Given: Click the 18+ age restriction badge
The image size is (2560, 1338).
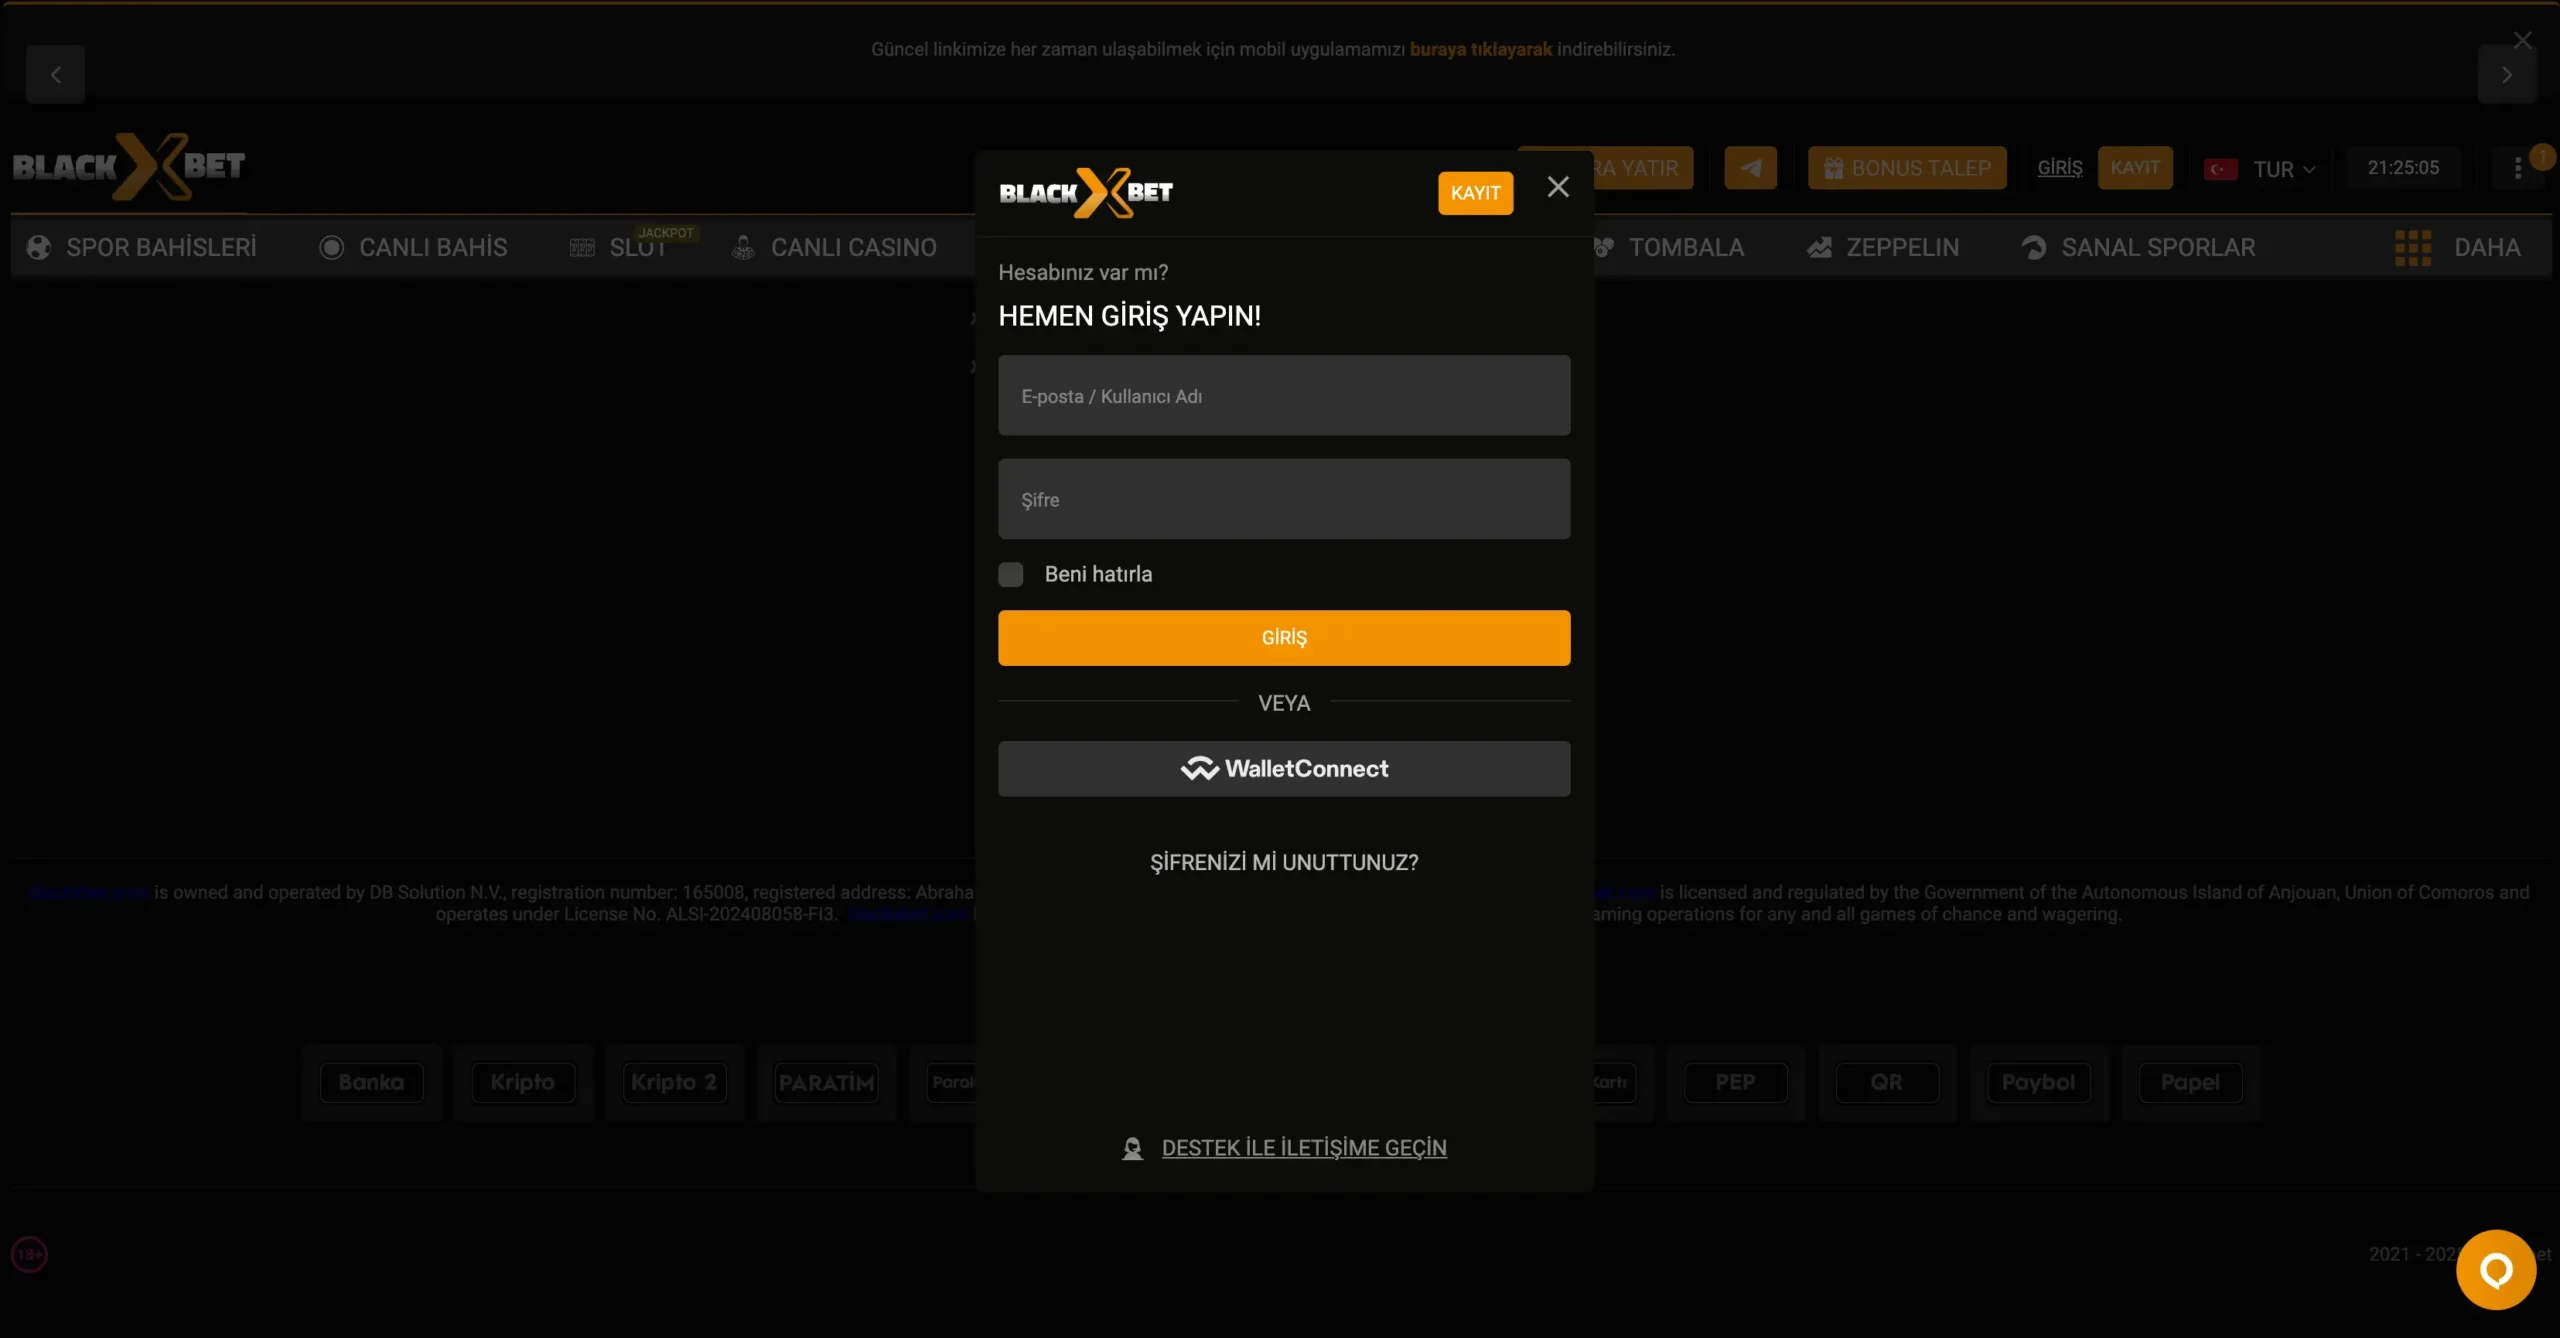Looking at the screenshot, I should [29, 1254].
